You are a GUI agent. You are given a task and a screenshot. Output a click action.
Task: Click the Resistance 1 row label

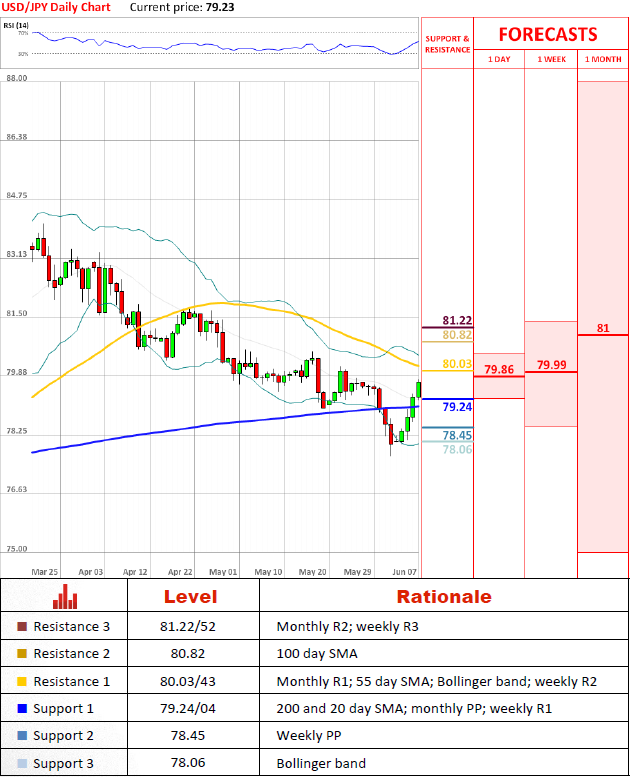(71, 681)
